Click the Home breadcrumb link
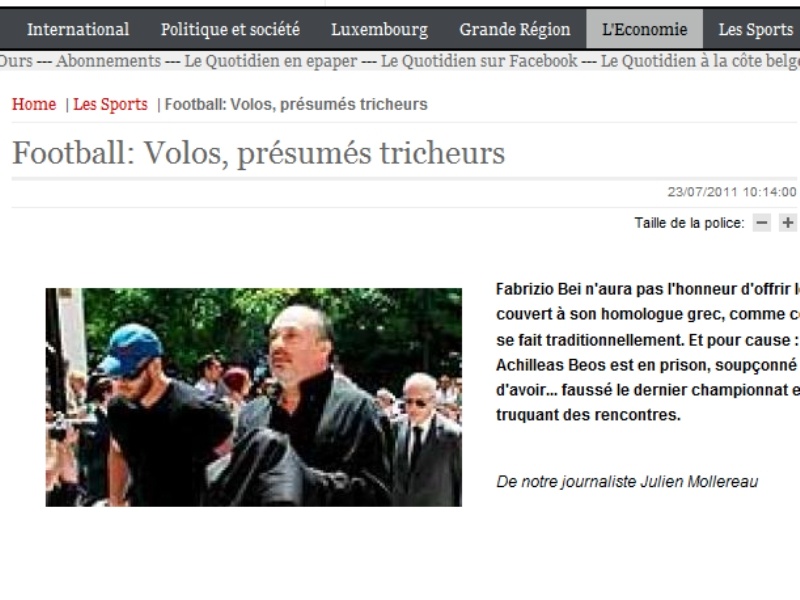The width and height of the screenshot is (800, 600). coord(34,104)
